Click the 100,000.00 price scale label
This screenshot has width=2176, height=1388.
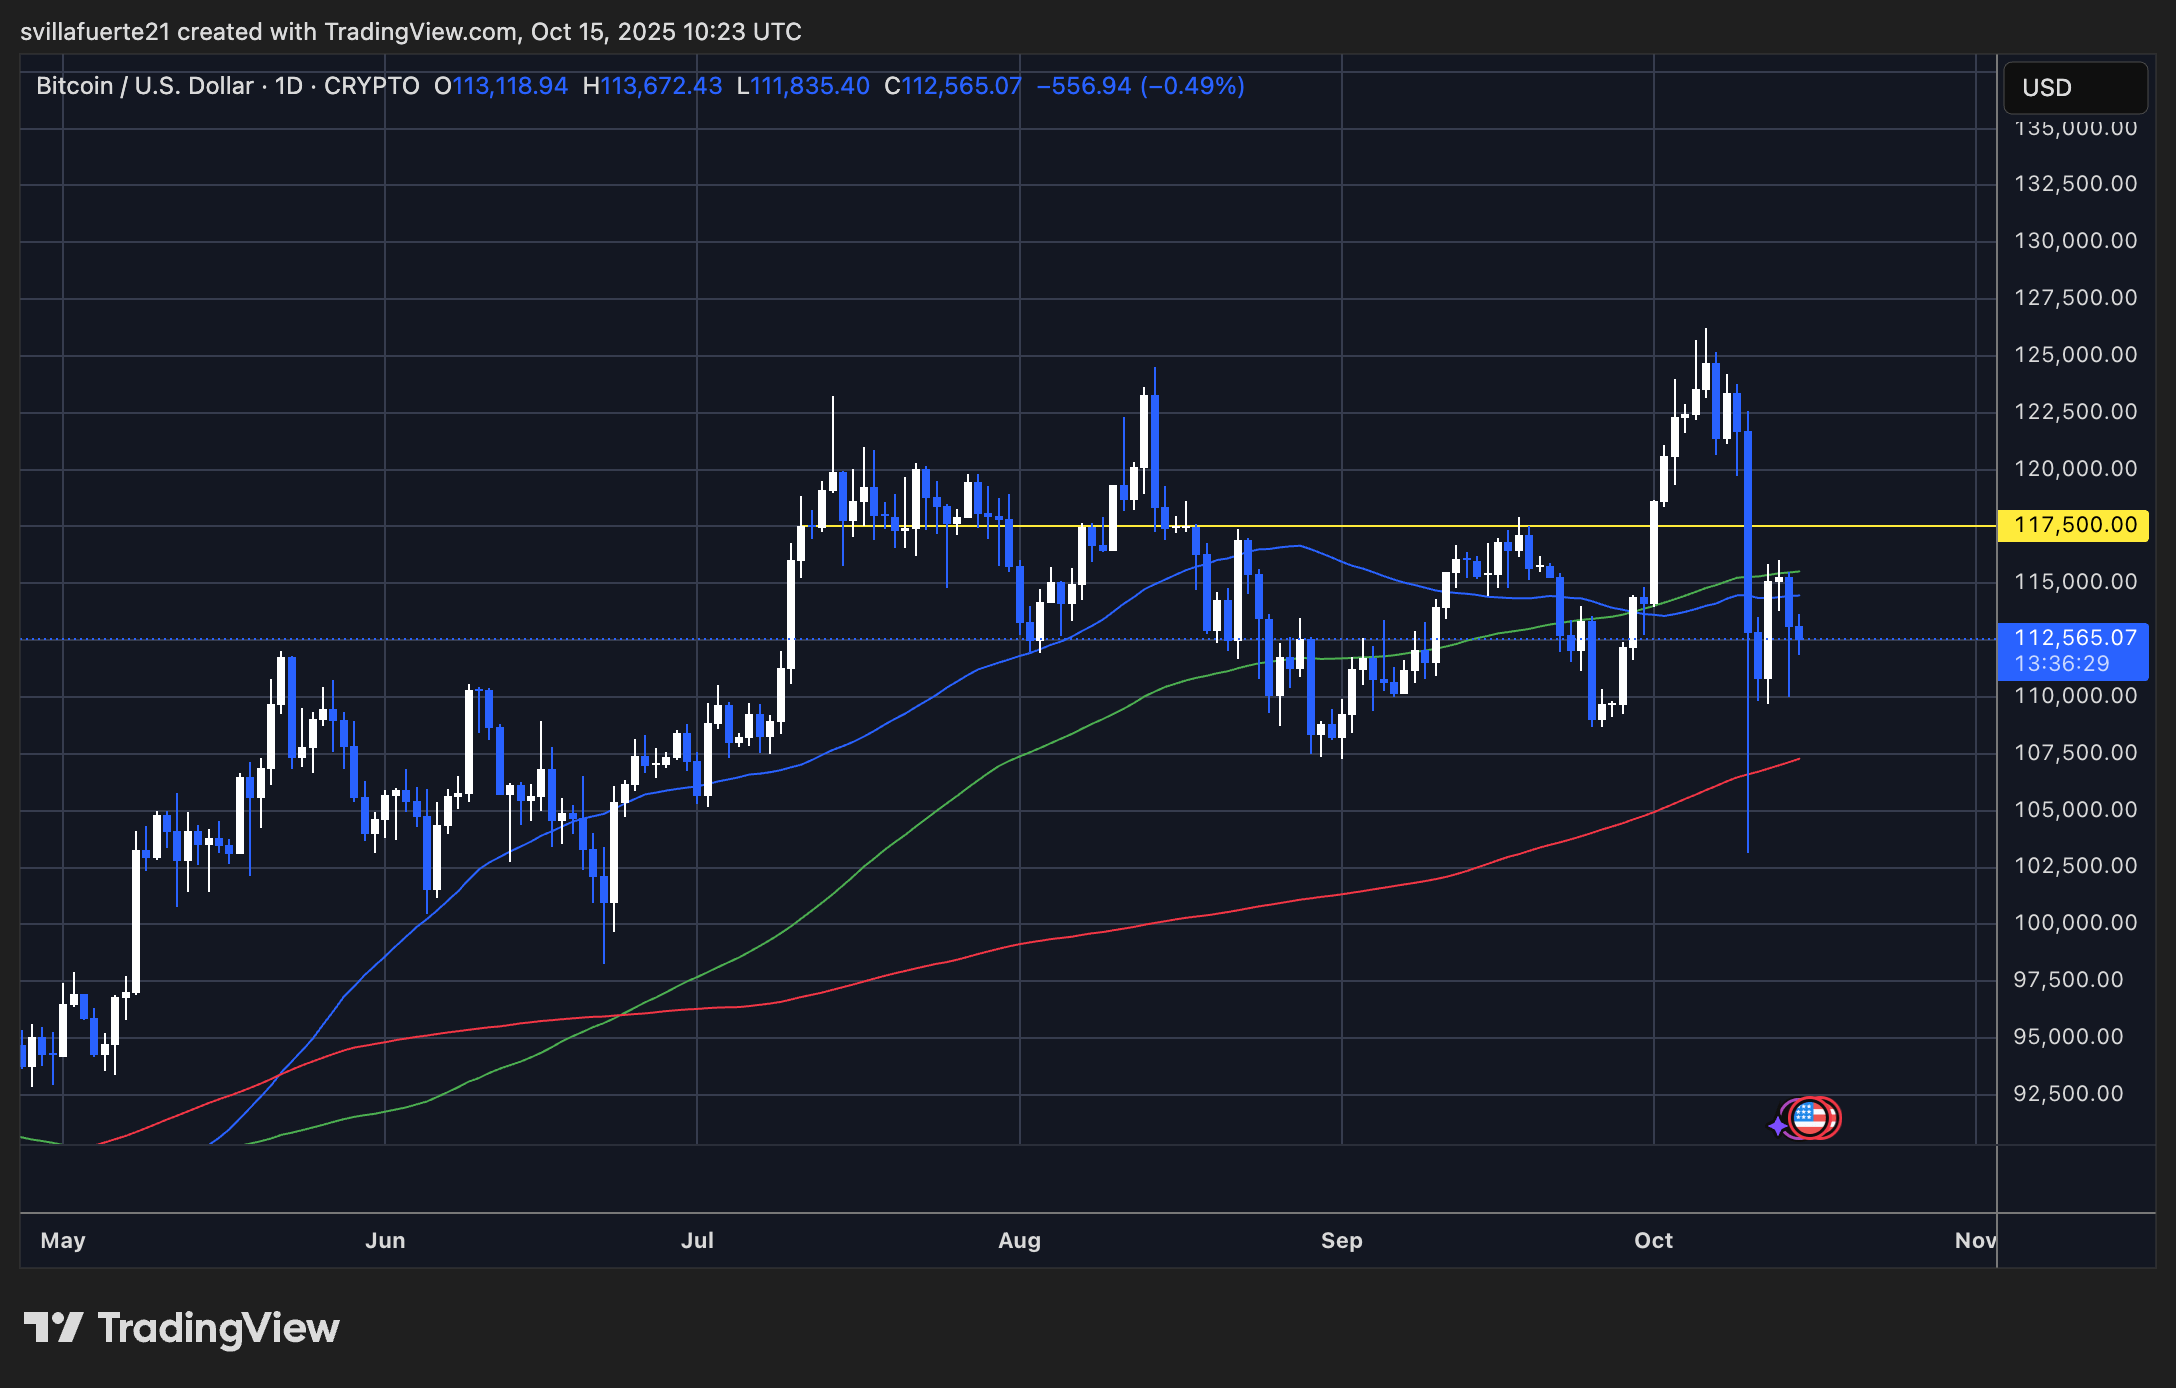pos(2075,923)
